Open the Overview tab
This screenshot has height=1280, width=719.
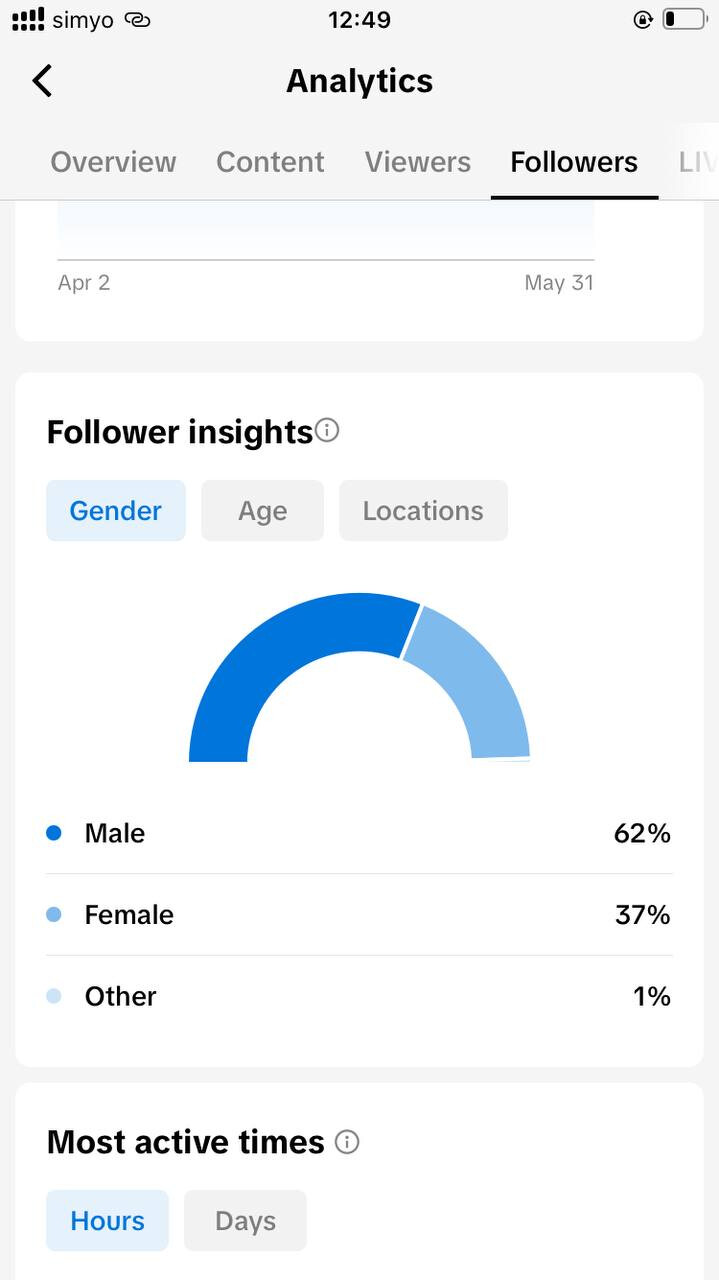(113, 162)
